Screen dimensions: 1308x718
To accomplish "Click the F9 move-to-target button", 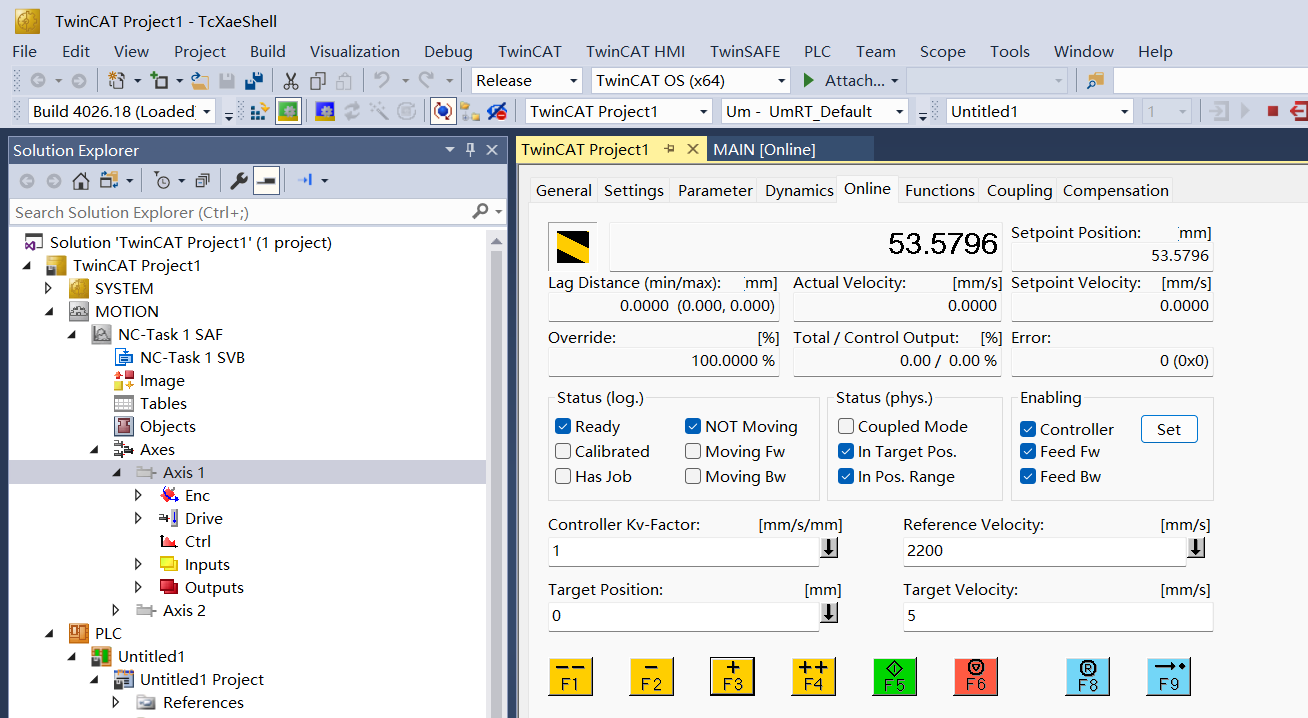I will [x=1168, y=677].
